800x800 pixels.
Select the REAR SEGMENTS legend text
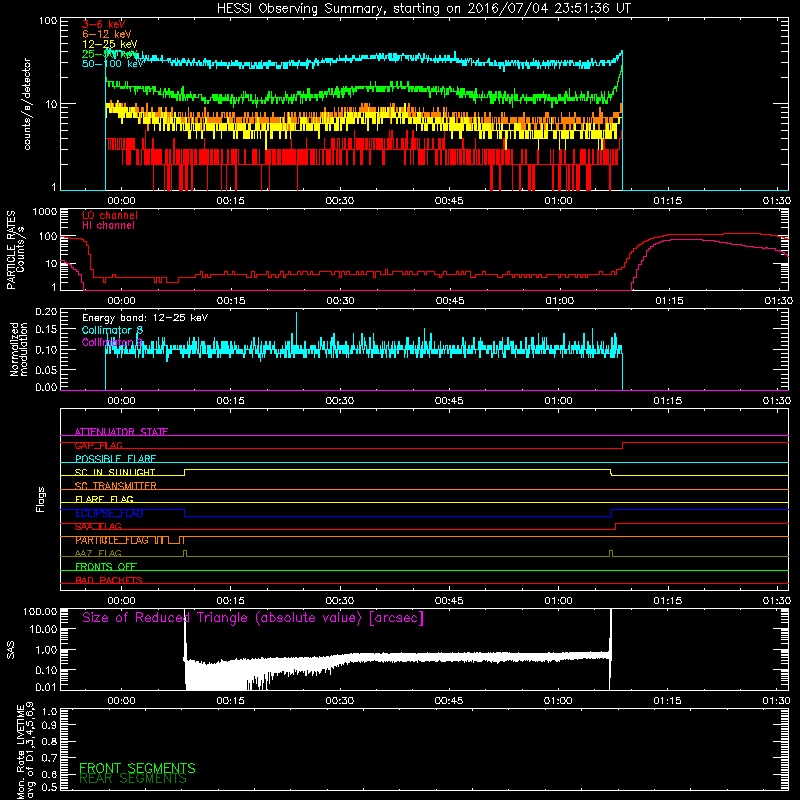[x=133, y=779]
